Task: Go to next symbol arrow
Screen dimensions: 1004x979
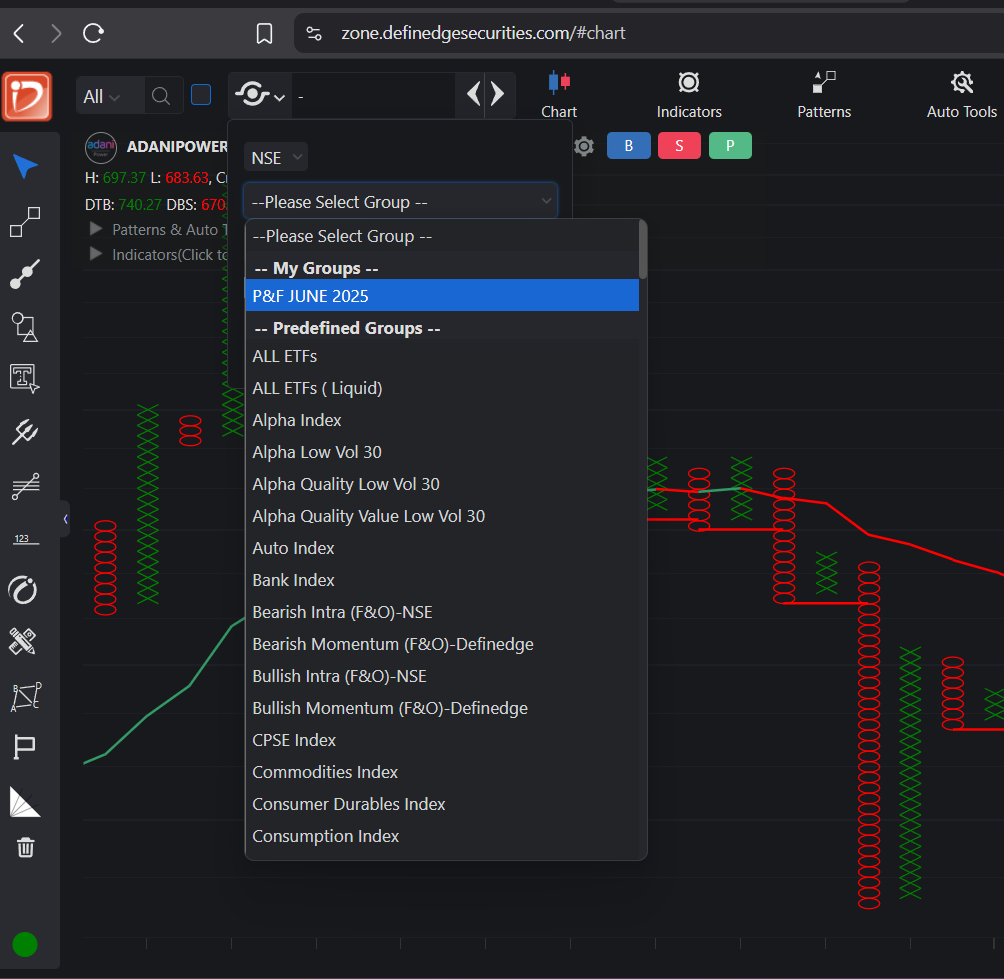Action: [x=498, y=94]
